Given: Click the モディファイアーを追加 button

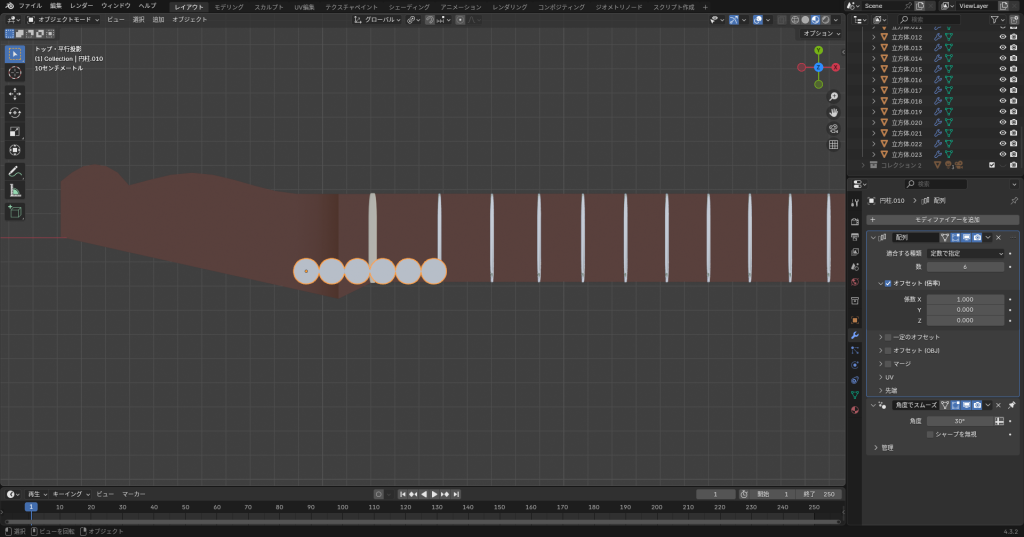Looking at the screenshot, I should pyautogui.click(x=946, y=220).
